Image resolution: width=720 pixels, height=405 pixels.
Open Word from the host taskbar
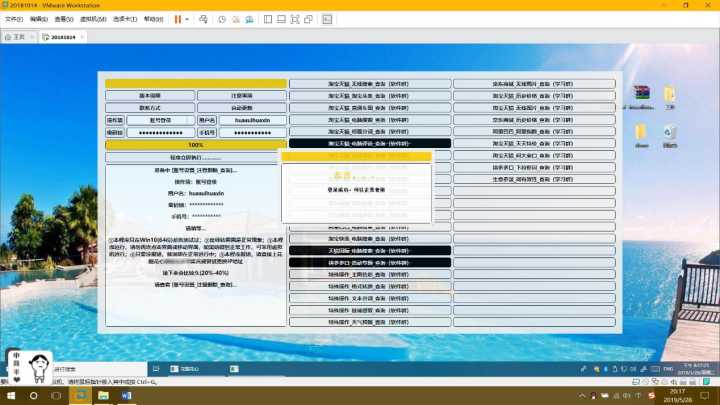point(127,396)
